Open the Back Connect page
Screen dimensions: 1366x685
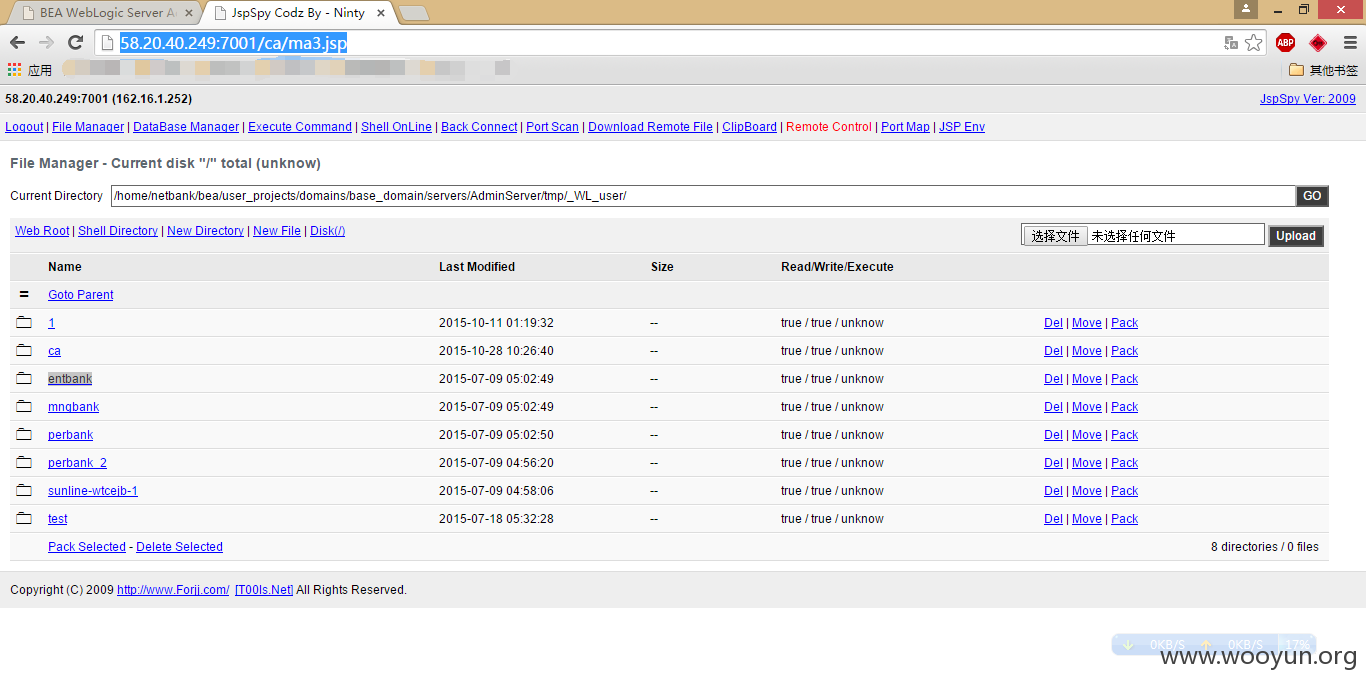[x=479, y=127]
